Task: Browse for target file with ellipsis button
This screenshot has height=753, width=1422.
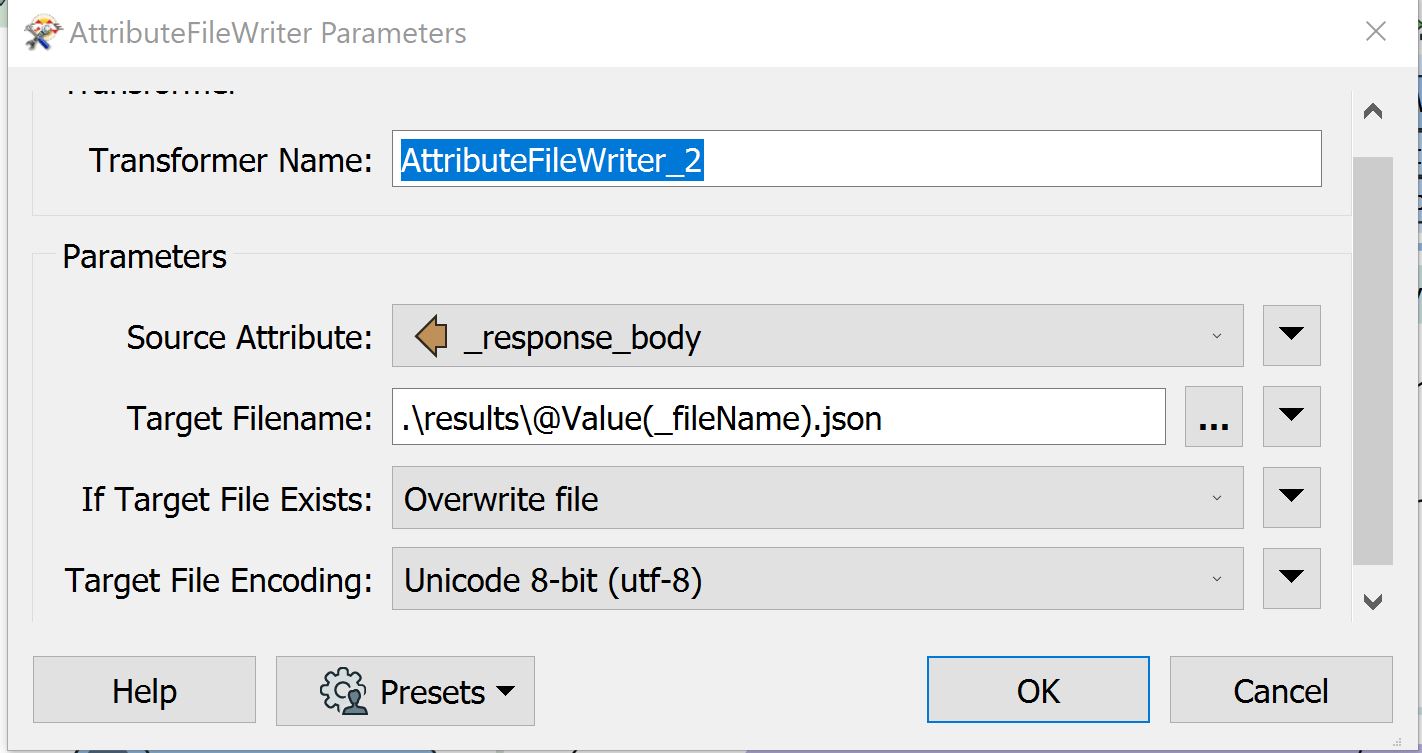Action: pyautogui.click(x=1213, y=417)
